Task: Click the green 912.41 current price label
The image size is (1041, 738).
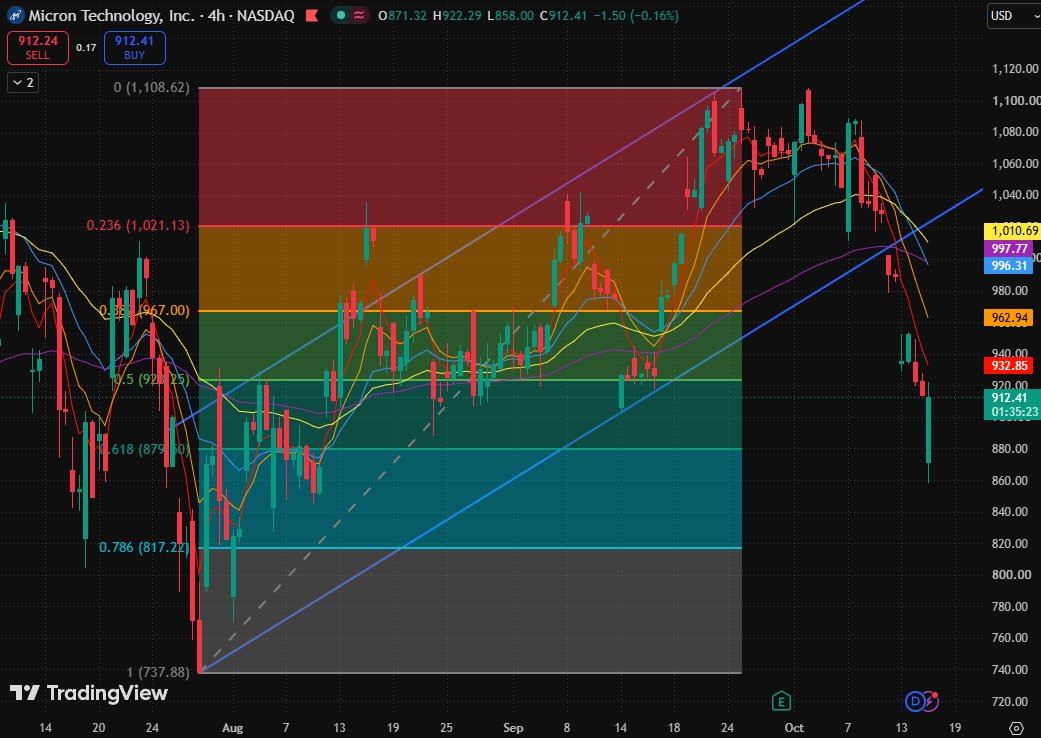Action: [x=1012, y=404]
